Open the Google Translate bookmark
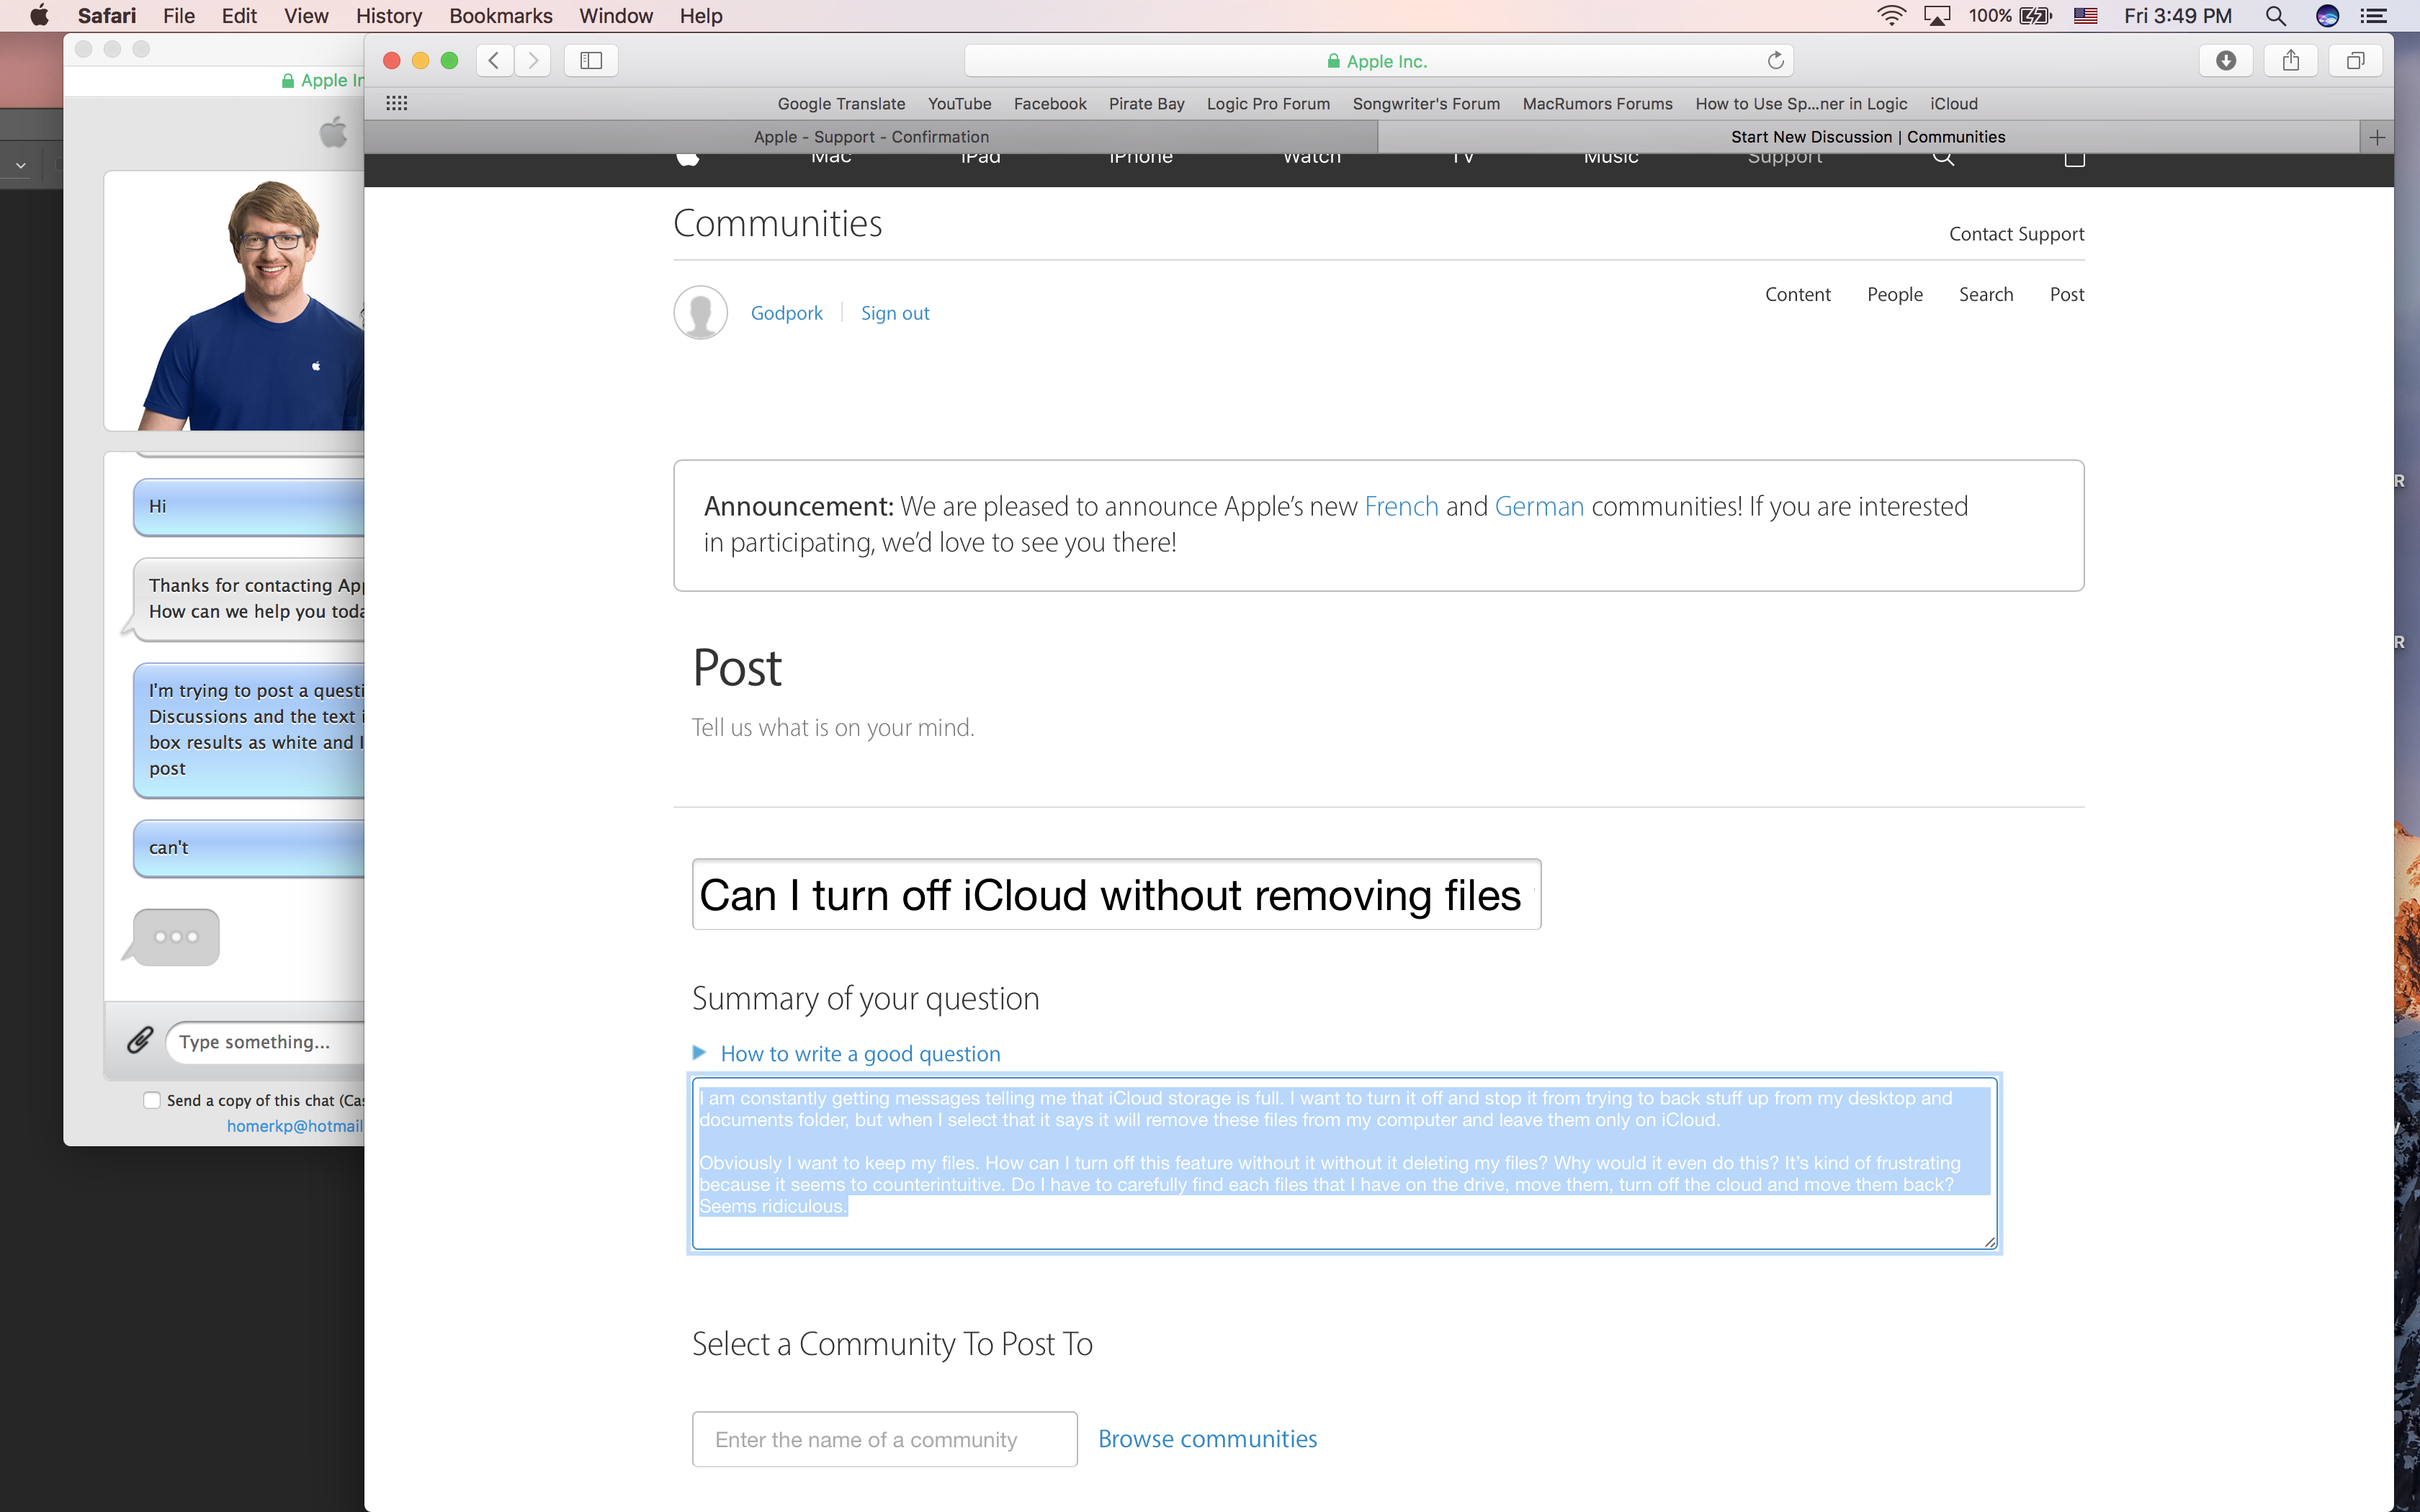 pyautogui.click(x=841, y=104)
